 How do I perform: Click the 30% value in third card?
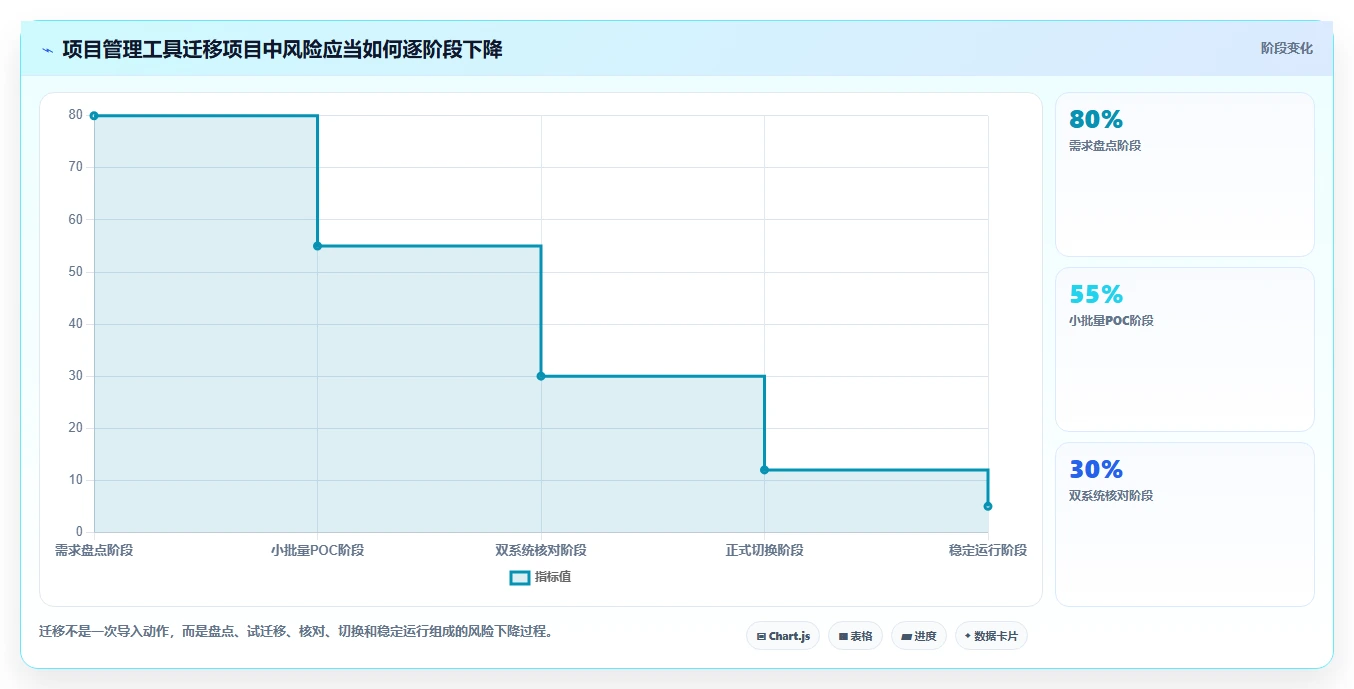click(x=1096, y=470)
